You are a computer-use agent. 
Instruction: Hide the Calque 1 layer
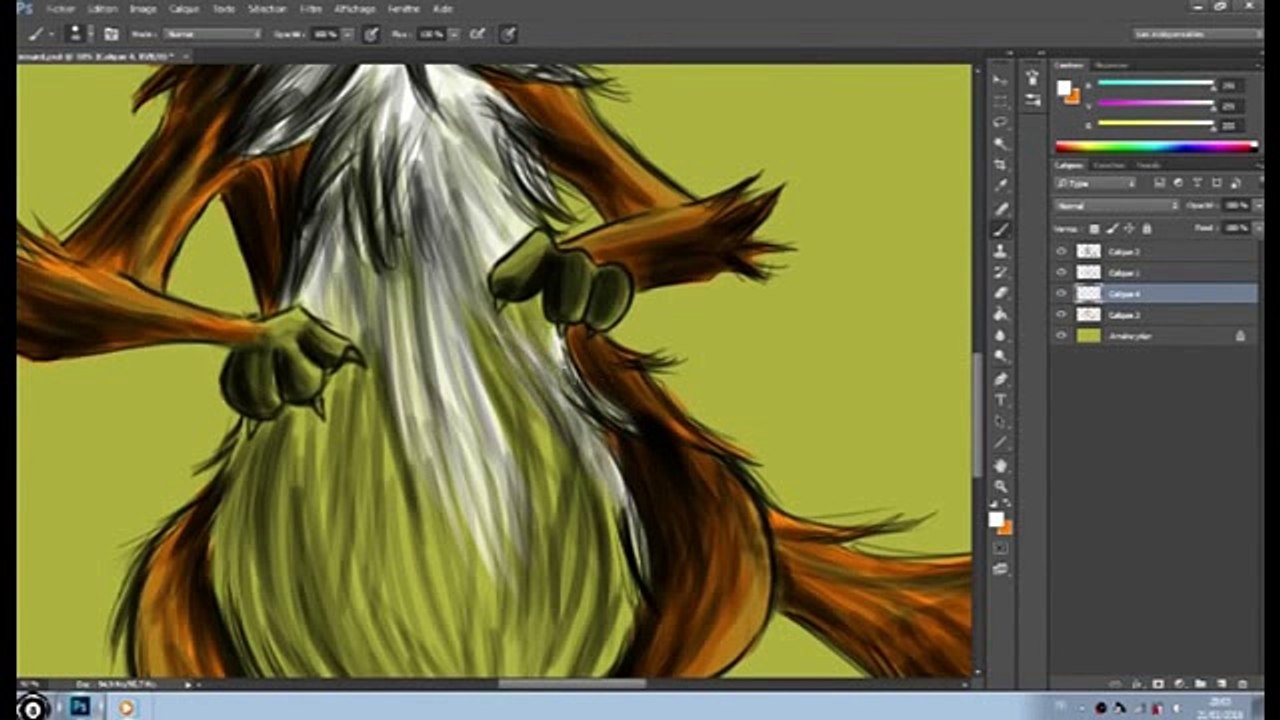coord(1061,273)
